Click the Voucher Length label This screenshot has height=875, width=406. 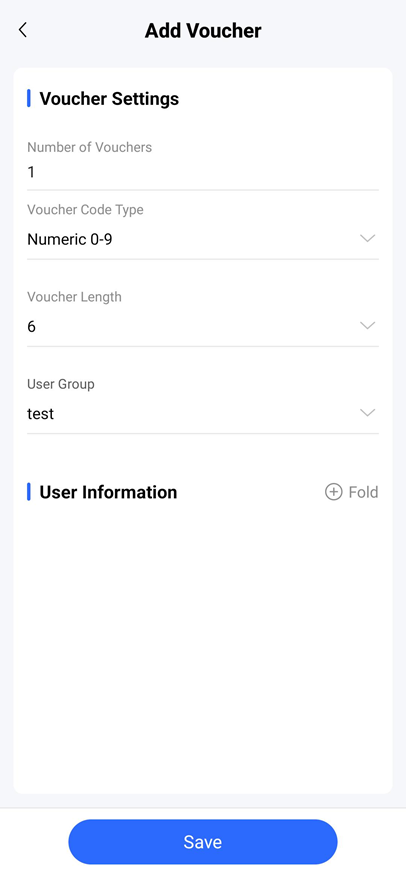pyautogui.click(x=74, y=297)
